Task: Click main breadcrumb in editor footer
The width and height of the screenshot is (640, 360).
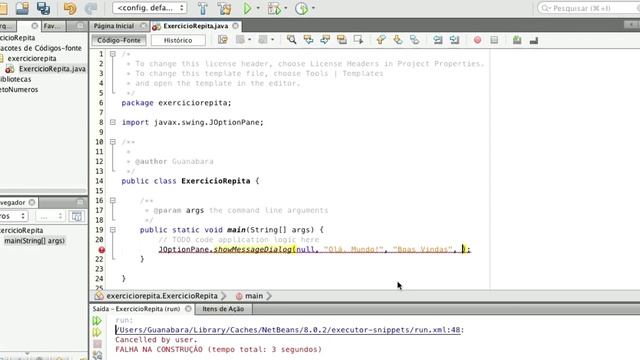Action: 254,296
